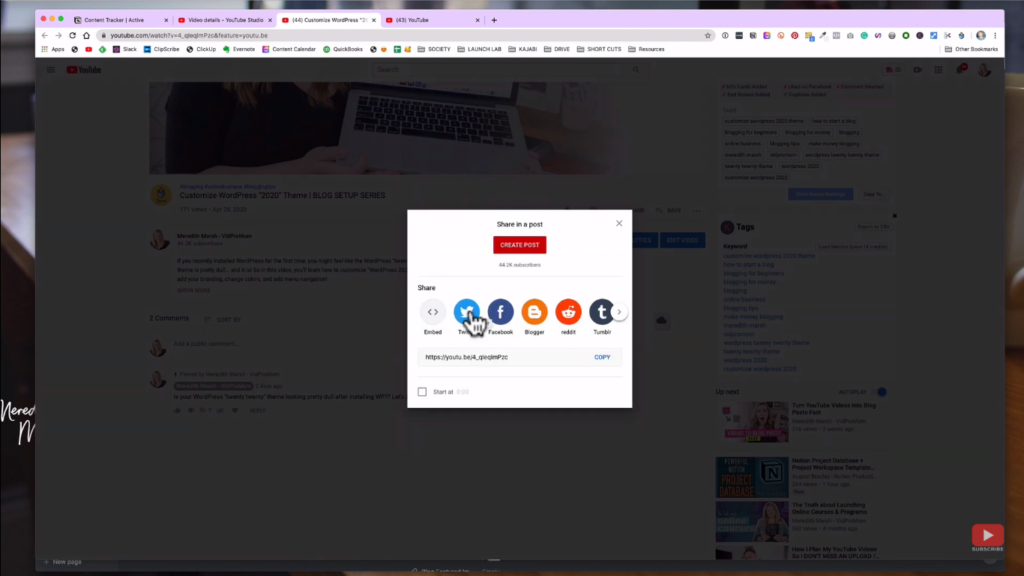This screenshot has height=576, width=1024.
Task: Expand the Resources bookmarks folder
Action: [x=646, y=49]
